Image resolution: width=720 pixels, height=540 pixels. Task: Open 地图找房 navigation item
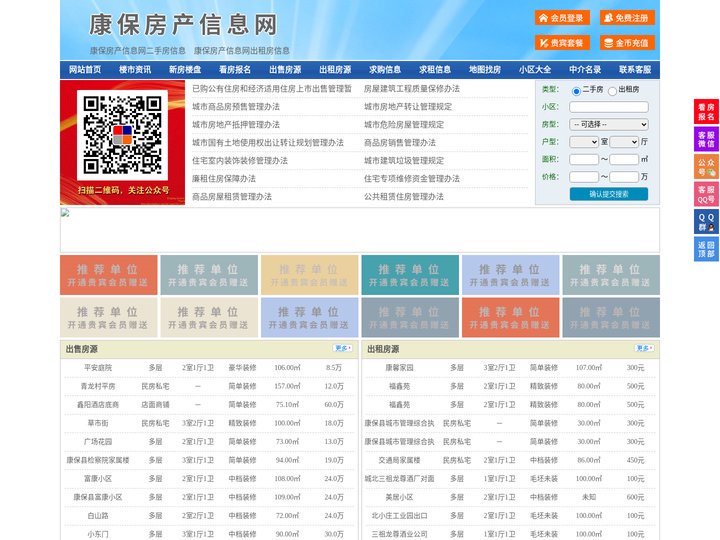[485, 70]
